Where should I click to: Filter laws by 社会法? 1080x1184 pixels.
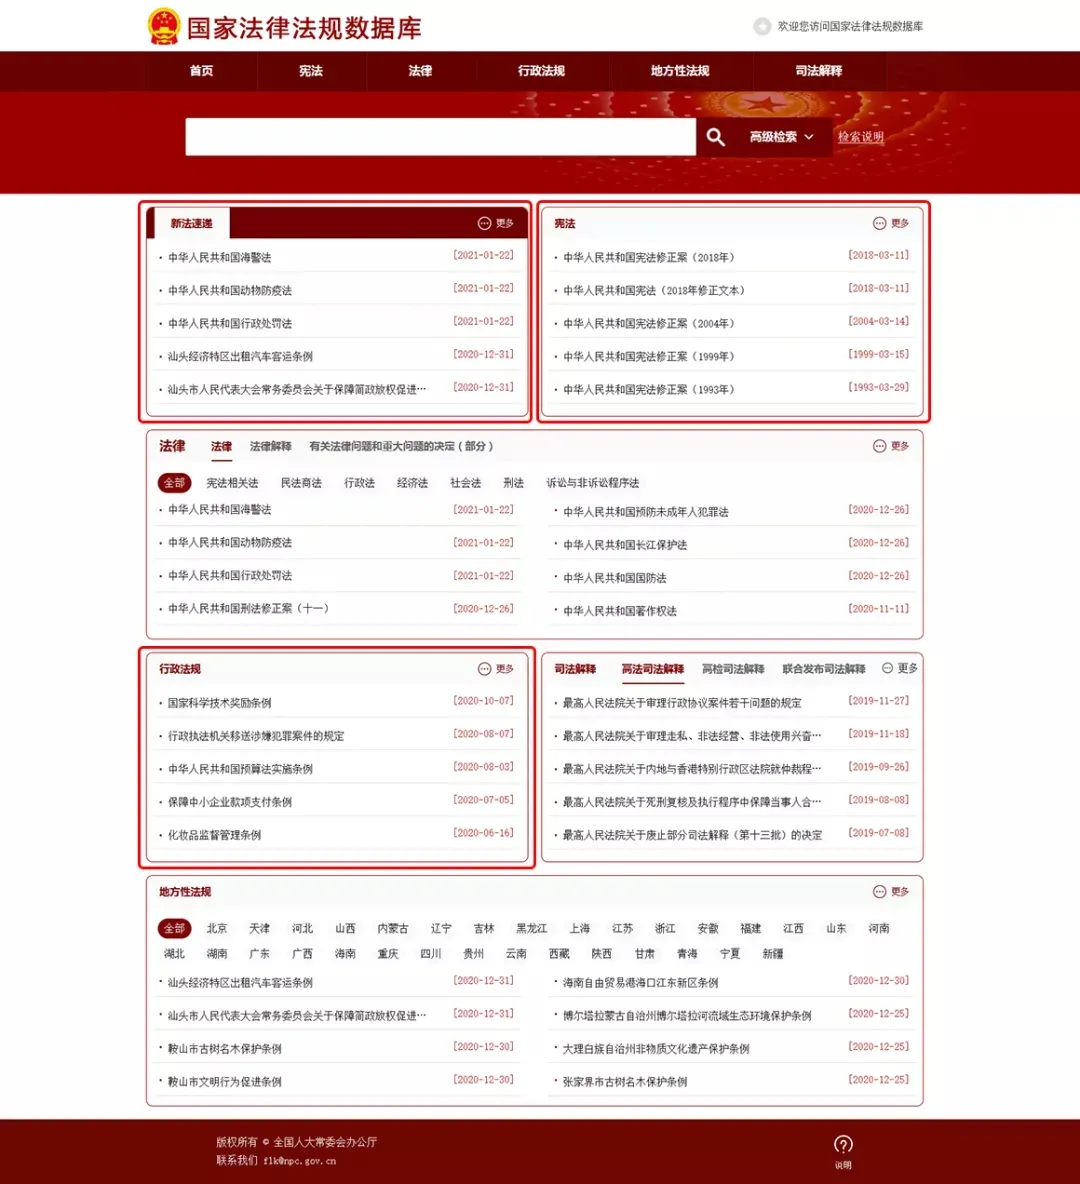click(x=465, y=483)
